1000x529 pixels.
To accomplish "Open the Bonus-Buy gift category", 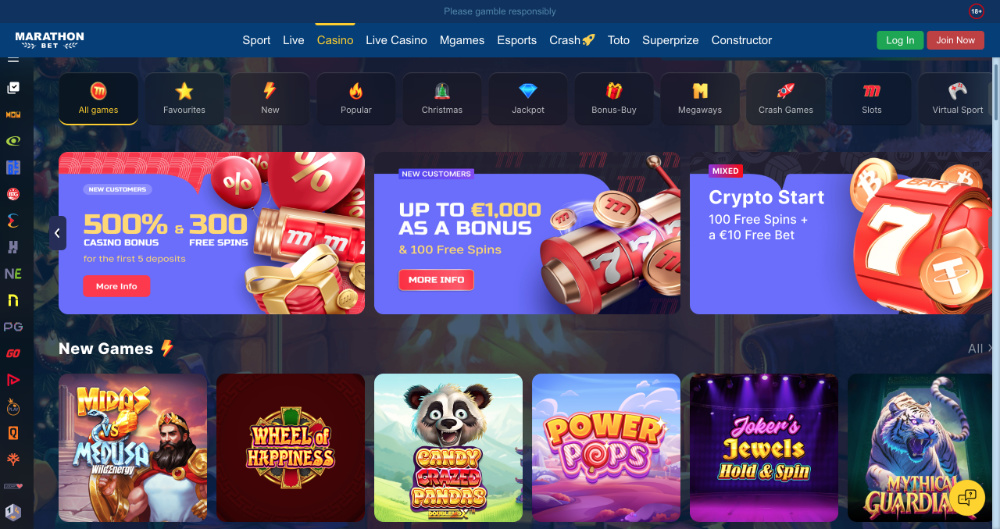I will pos(614,99).
